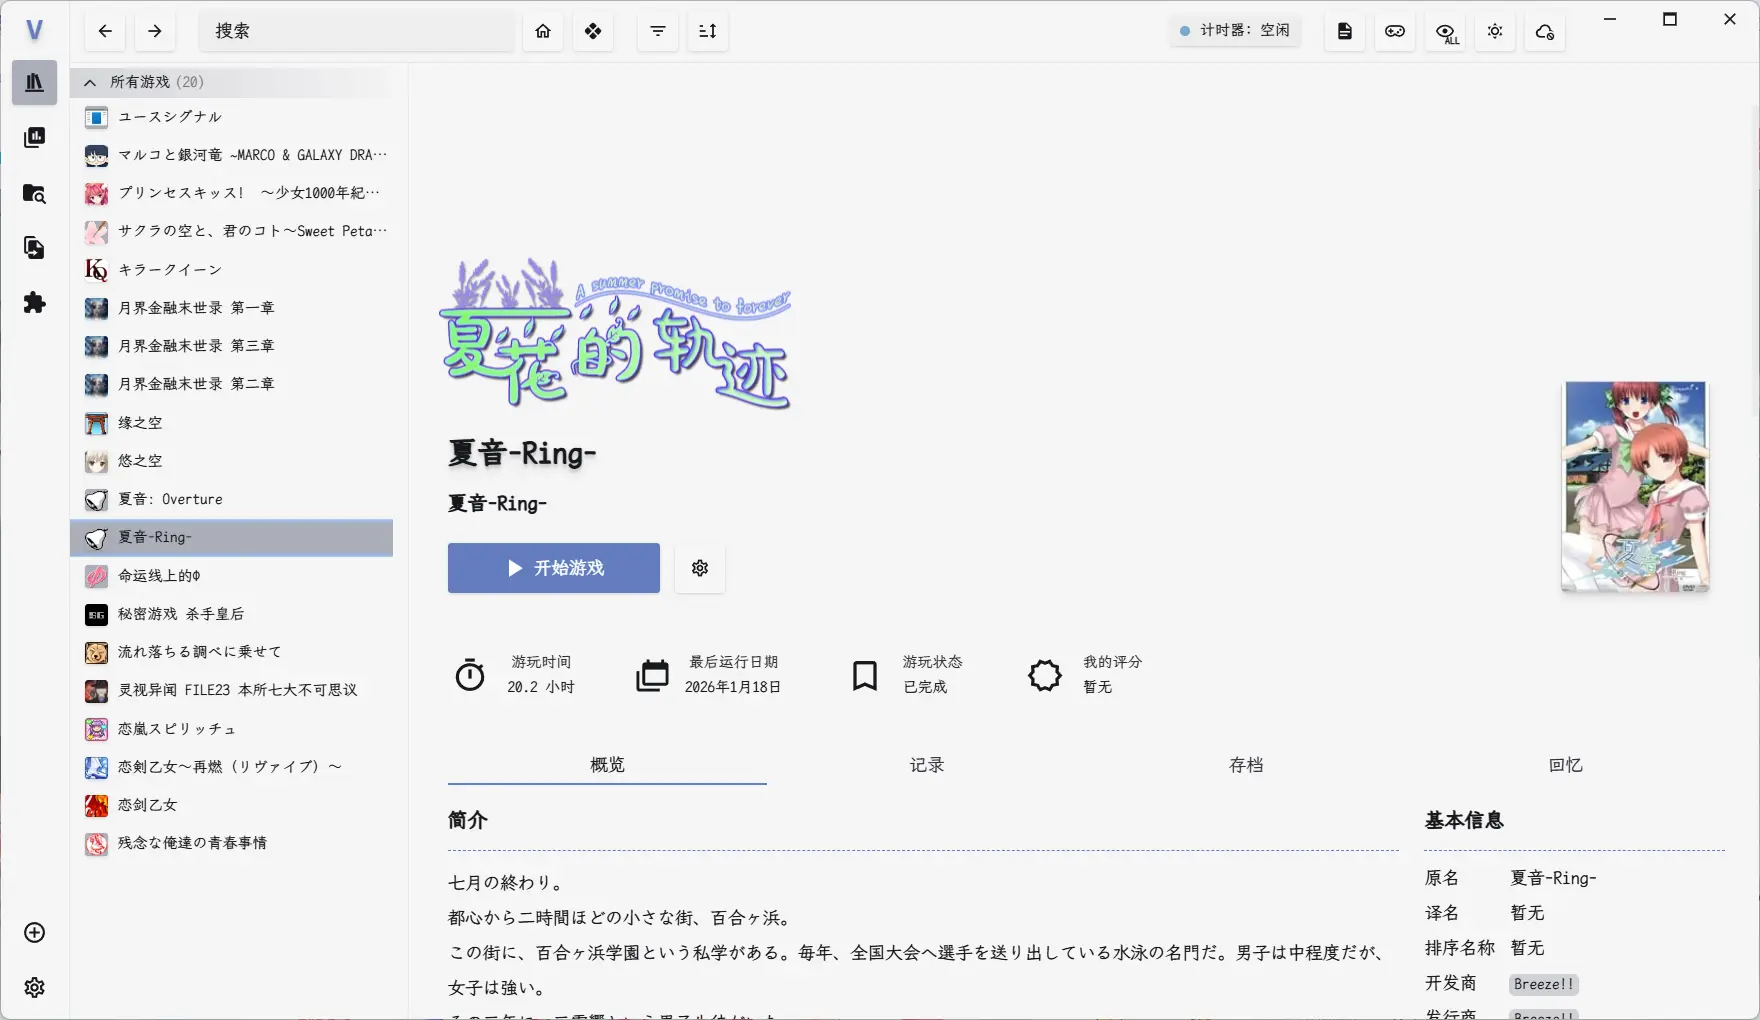This screenshot has width=1760, height=1020.
Task: Click the home button in toolbar
Action: pos(543,31)
